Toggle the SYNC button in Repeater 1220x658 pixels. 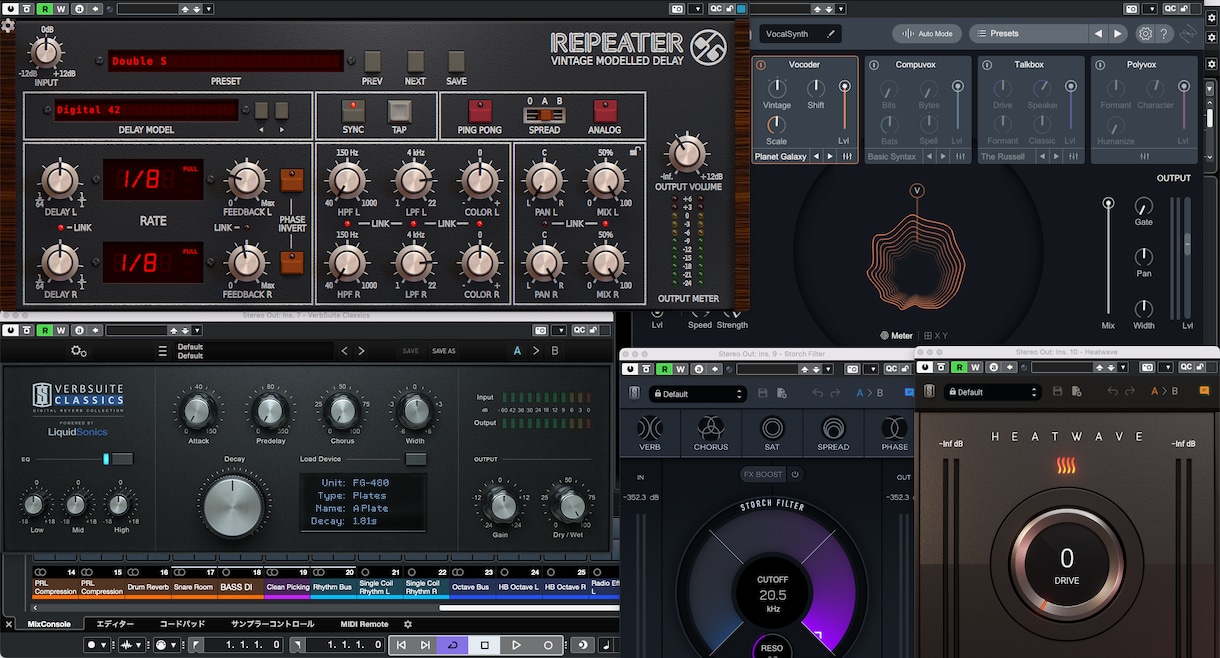tap(353, 110)
